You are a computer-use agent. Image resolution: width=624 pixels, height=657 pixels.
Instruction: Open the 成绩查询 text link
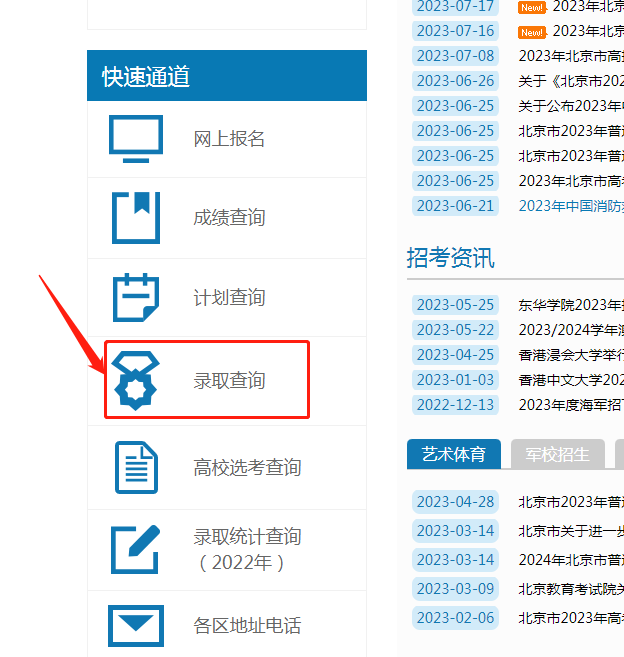(x=229, y=217)
